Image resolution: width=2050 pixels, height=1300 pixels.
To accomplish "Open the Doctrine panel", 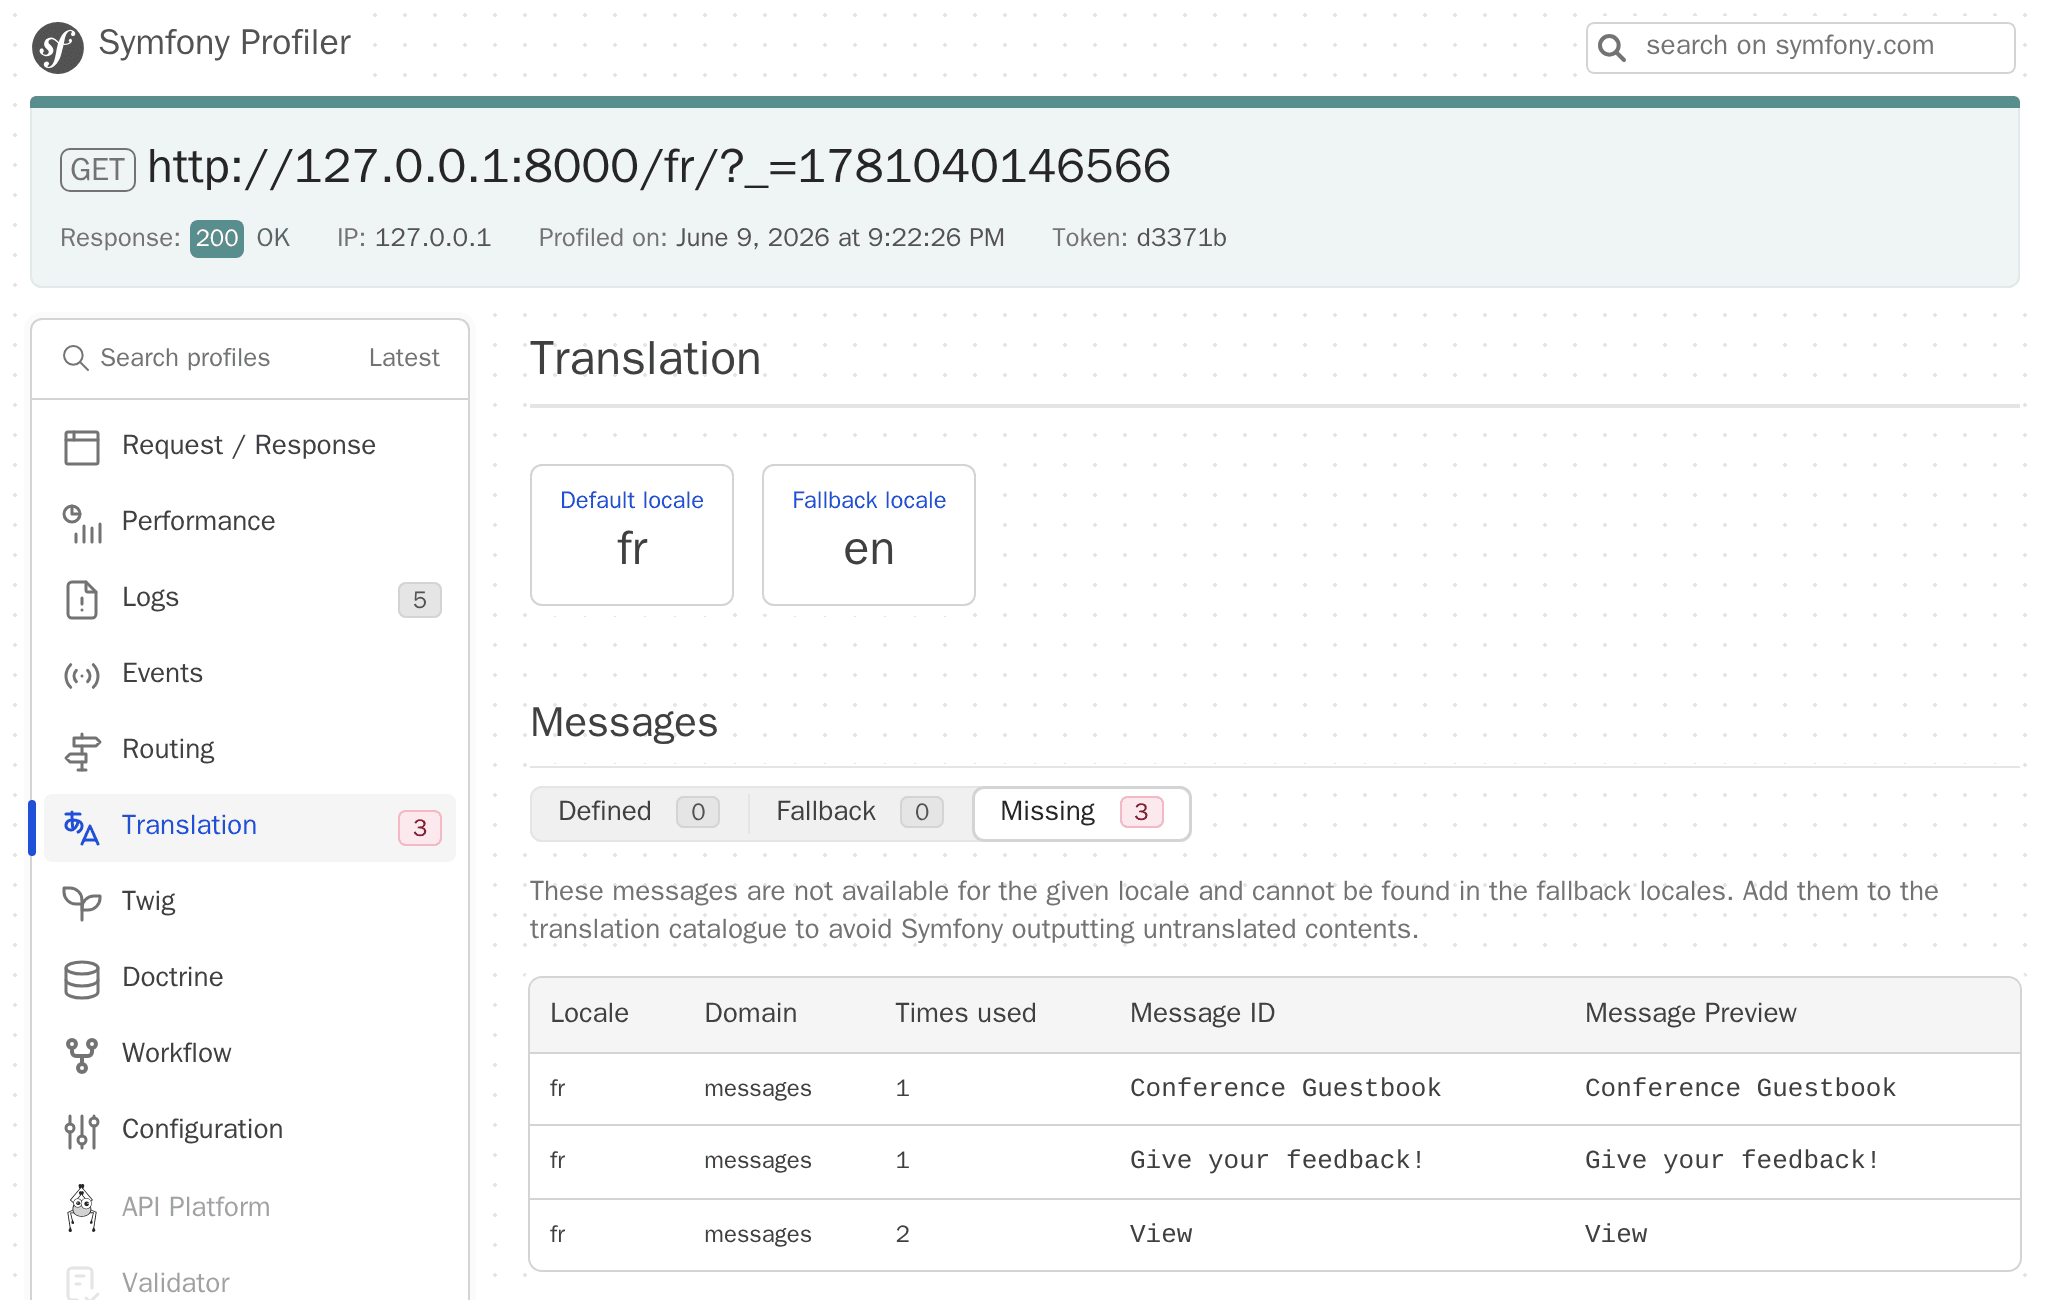I will [x=250, y=978].
